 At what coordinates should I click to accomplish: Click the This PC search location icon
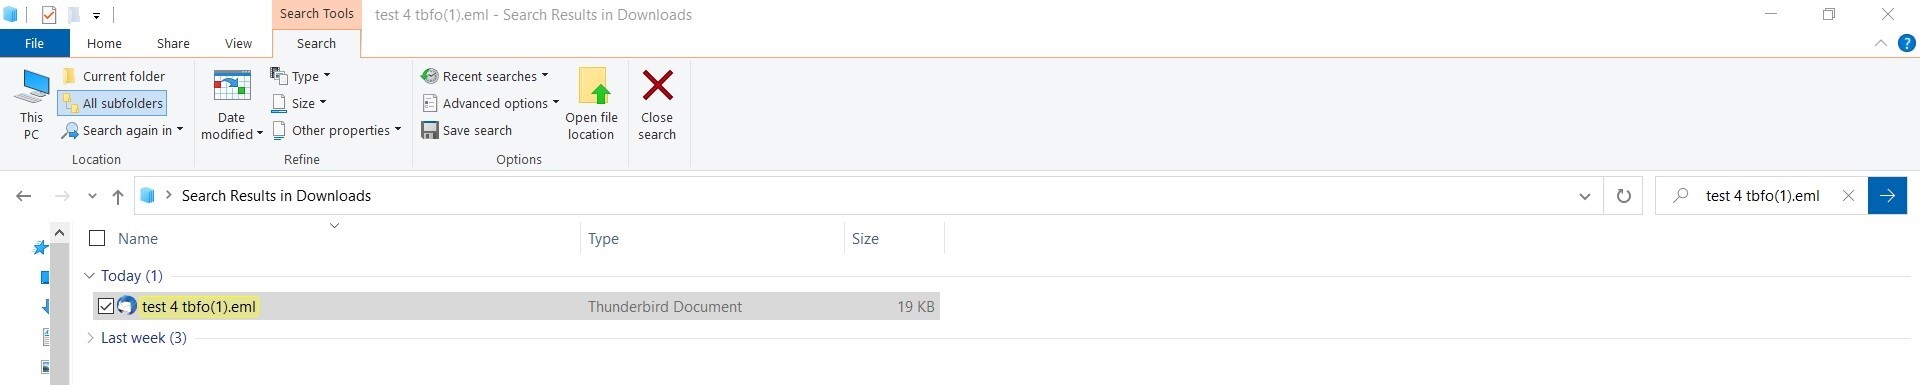coord(31,87)
